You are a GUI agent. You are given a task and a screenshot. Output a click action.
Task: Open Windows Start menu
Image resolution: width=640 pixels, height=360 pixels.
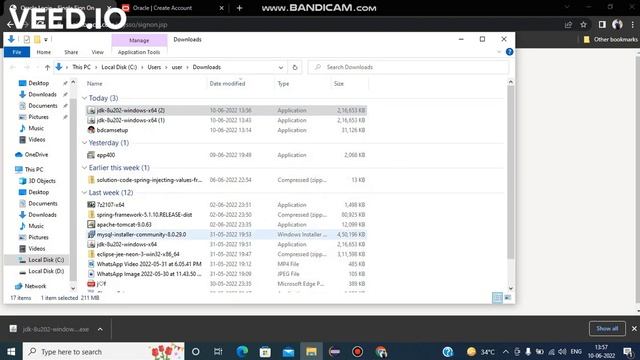pyautogui.click(x=11, y=351)
